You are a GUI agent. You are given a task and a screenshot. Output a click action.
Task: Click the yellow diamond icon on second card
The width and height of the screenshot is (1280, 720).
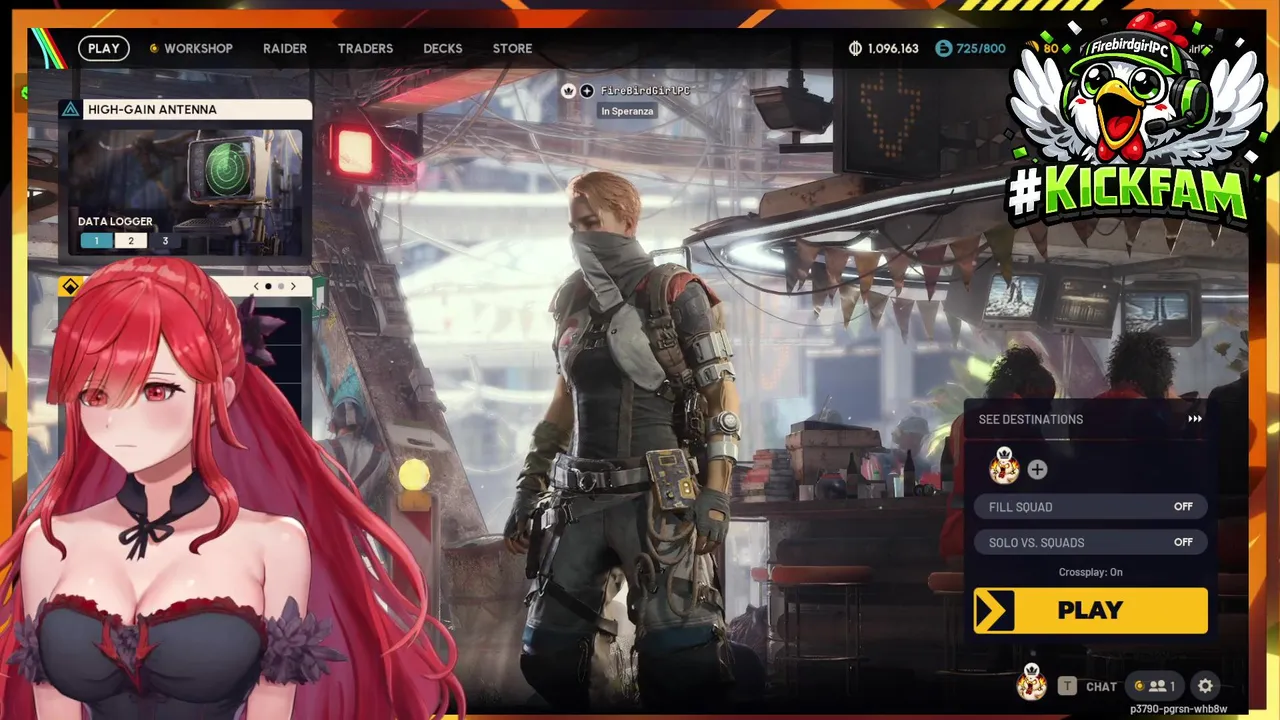[x=70, y=287]
